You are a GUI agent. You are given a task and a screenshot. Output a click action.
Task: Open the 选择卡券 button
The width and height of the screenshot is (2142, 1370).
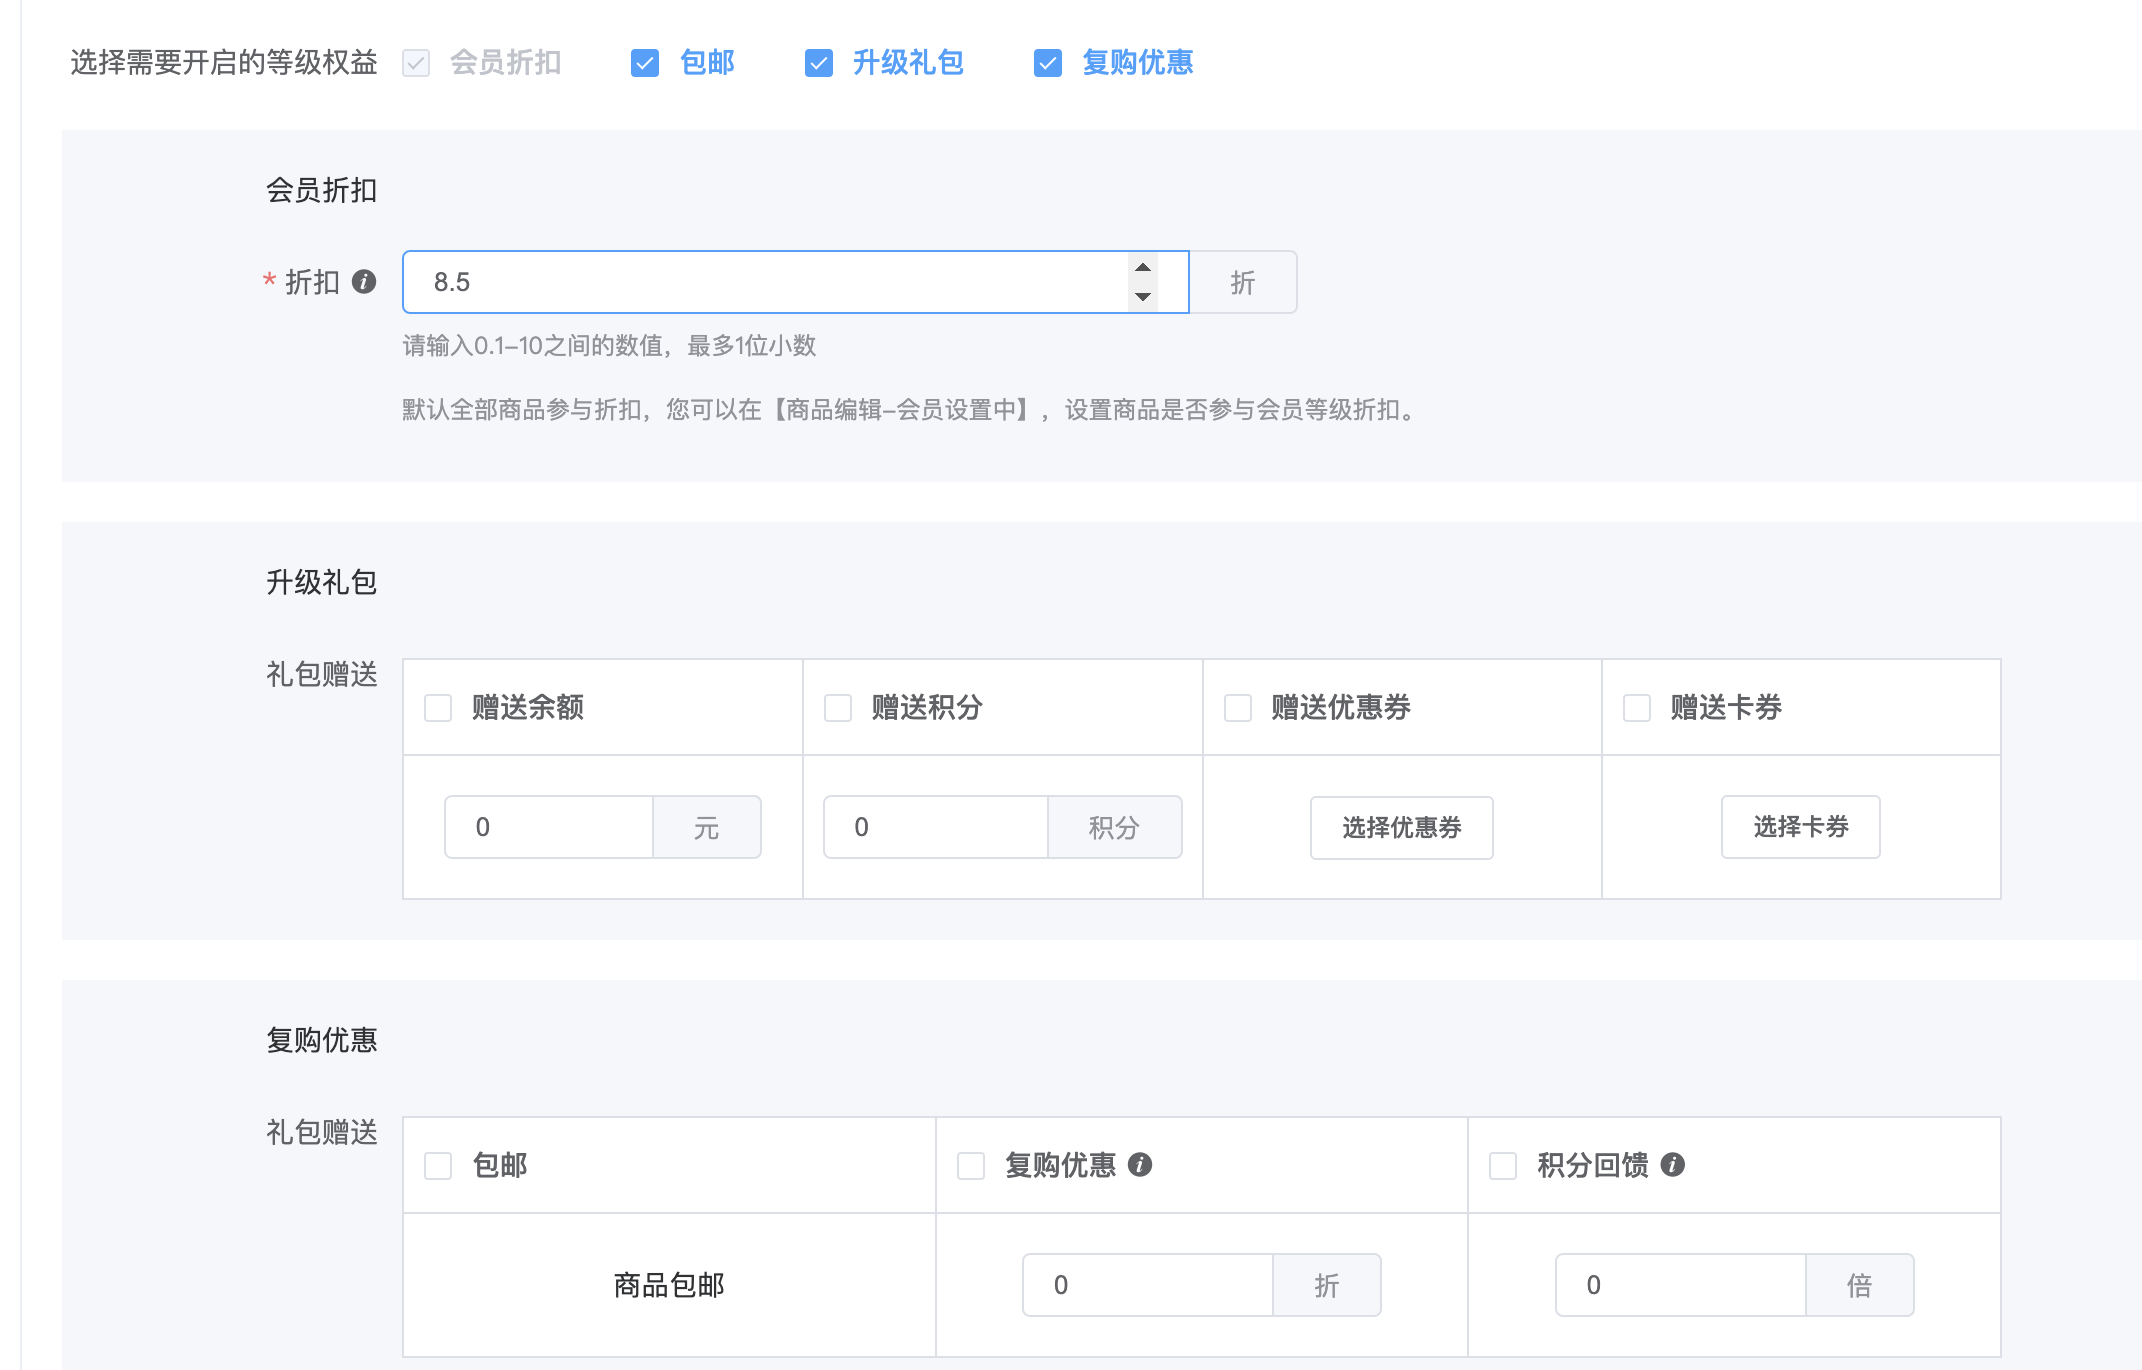pos(1801,827)
